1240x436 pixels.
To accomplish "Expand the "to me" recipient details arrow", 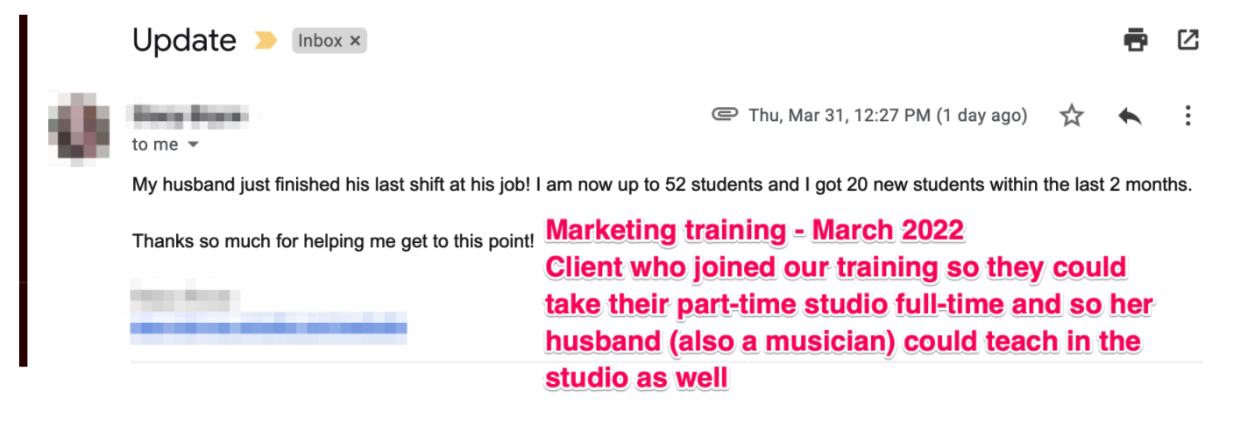I will 194,145.
